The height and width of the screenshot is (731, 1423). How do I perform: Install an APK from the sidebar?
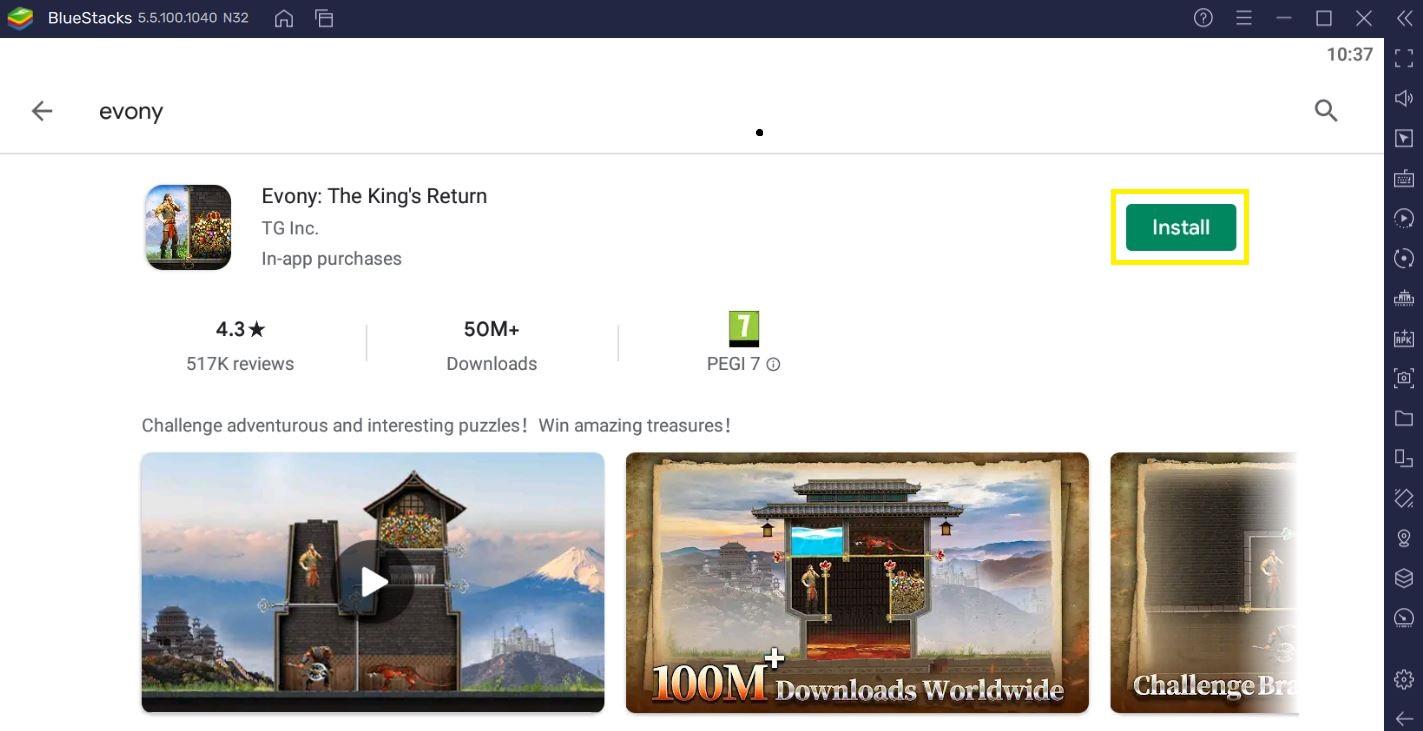click(1403, 337)
